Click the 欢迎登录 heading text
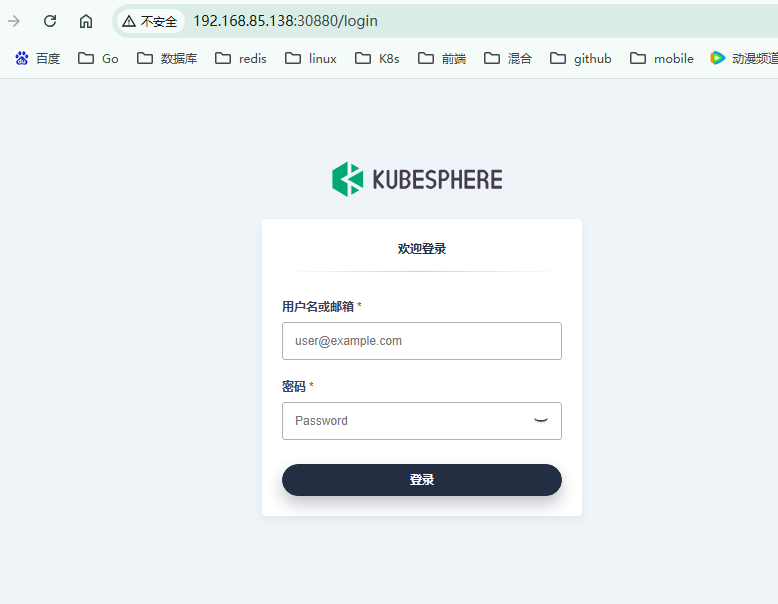The image size is (778, 604). (422, 249)
